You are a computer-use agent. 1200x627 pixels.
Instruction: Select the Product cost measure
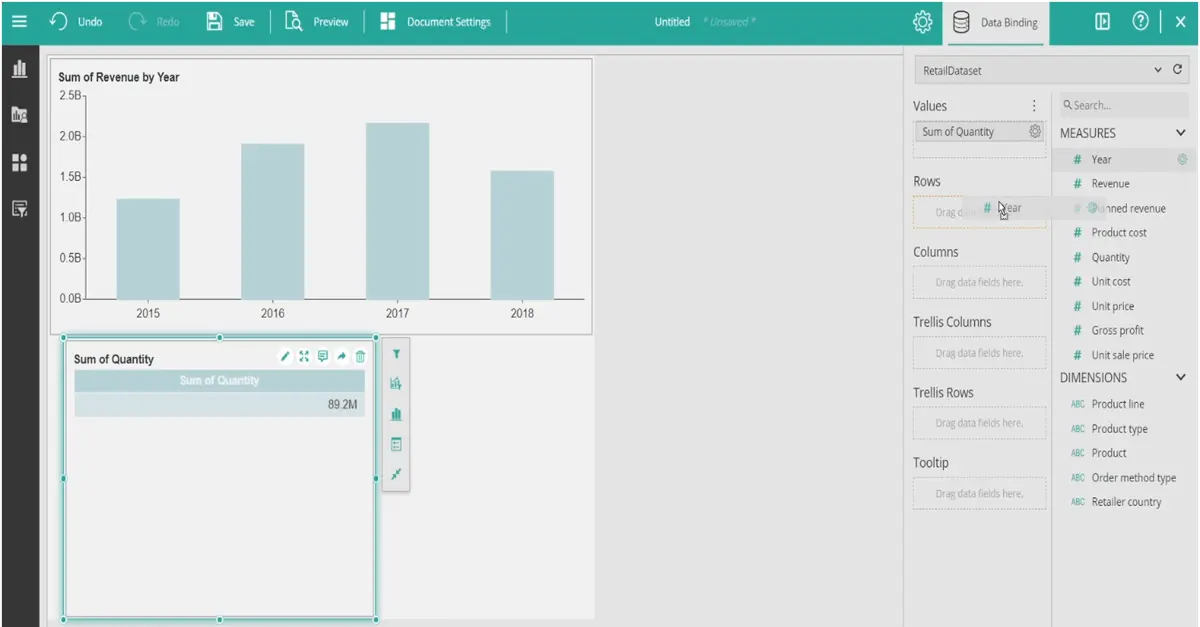click(x=1119, y=233)
